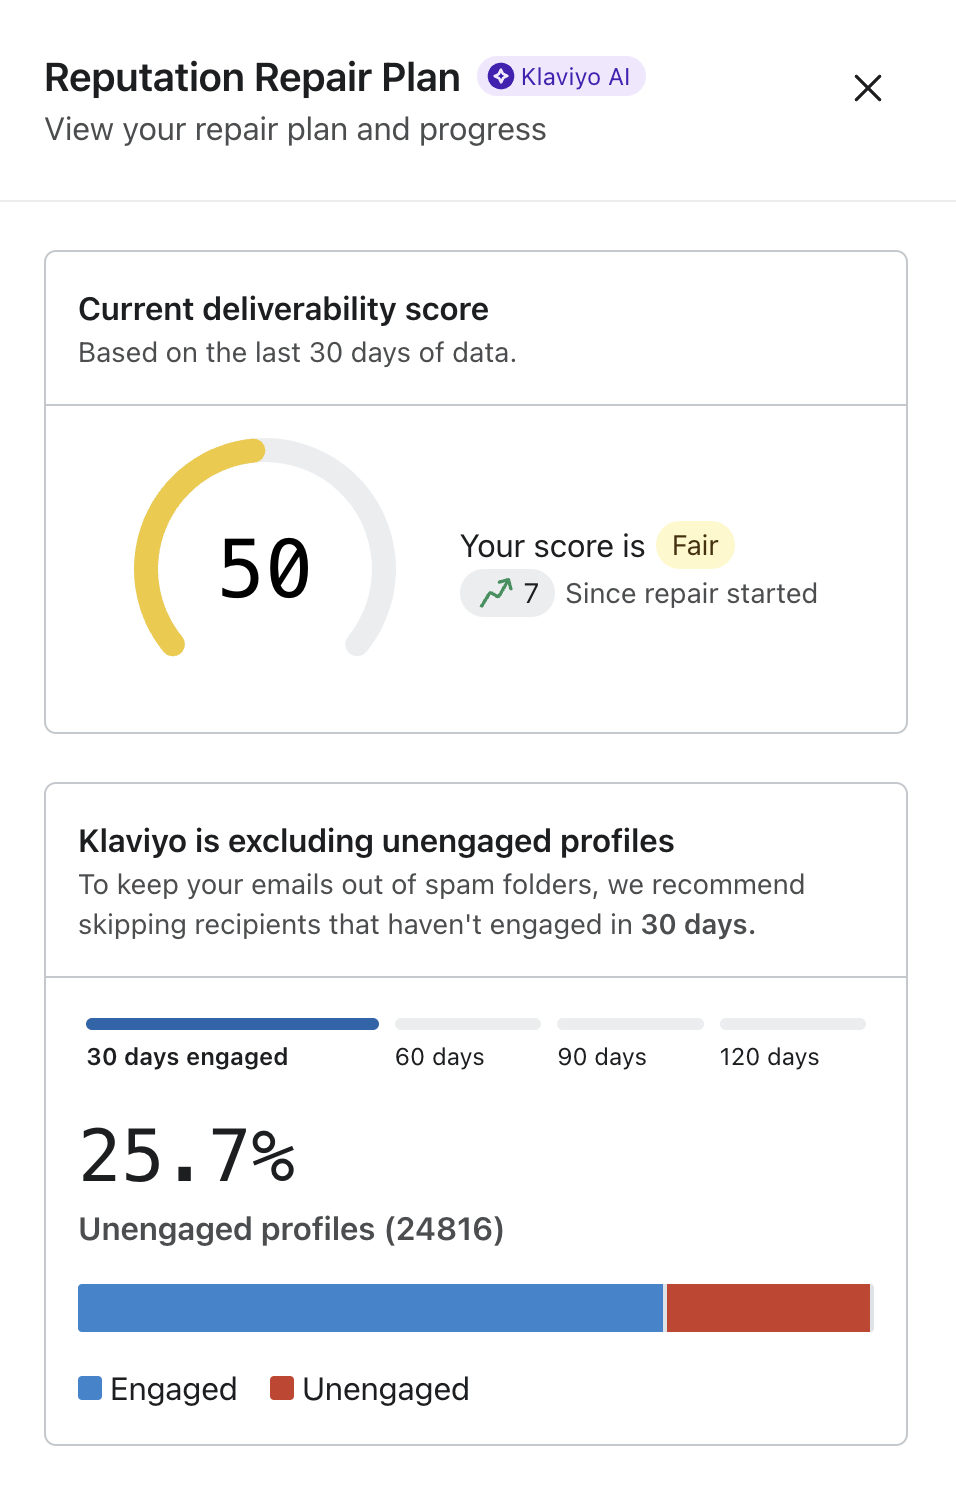Click the 25.7% unengaged percentage value
The image size is (956, 1504).
click(188, 1155)
